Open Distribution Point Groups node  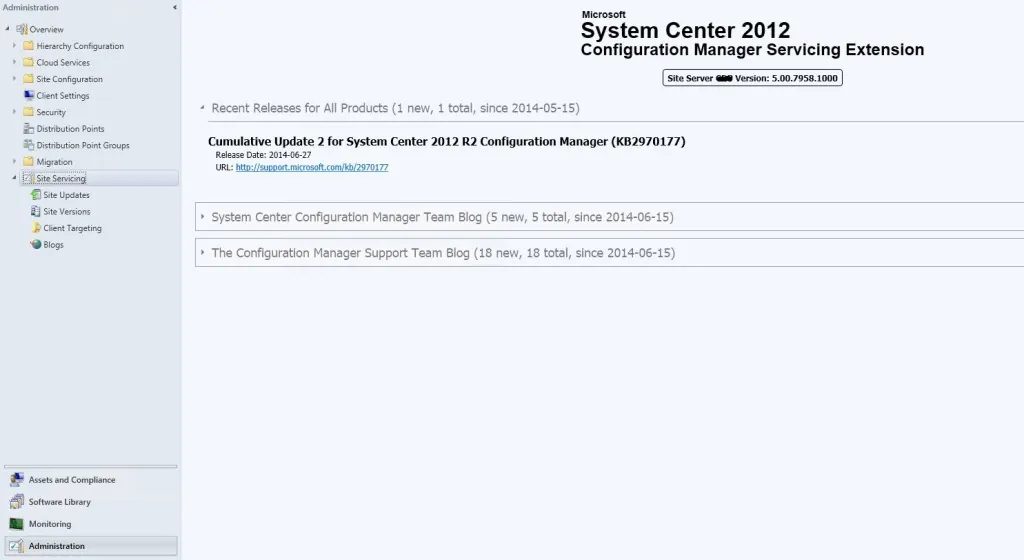(83, 145)
